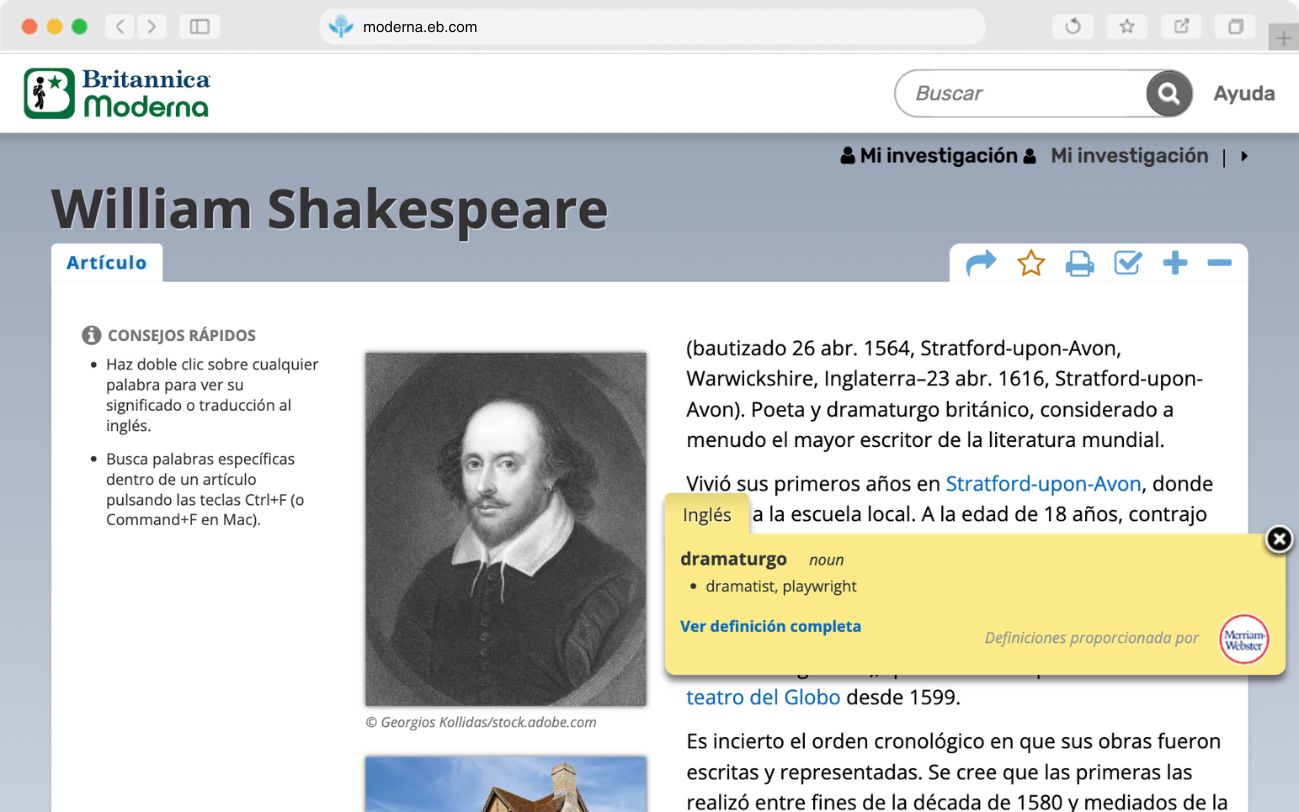This screenshot has width=1299, height=812.
Task: Open the gray Mi investigación link
Action: tap(1129, 155)
